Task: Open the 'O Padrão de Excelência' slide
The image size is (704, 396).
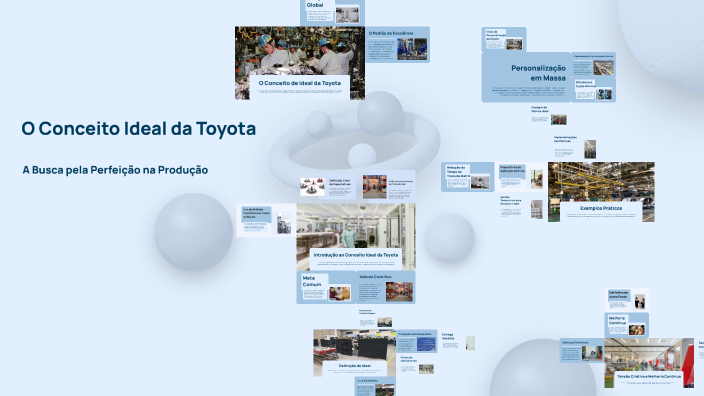Action: tap(397, 44)
